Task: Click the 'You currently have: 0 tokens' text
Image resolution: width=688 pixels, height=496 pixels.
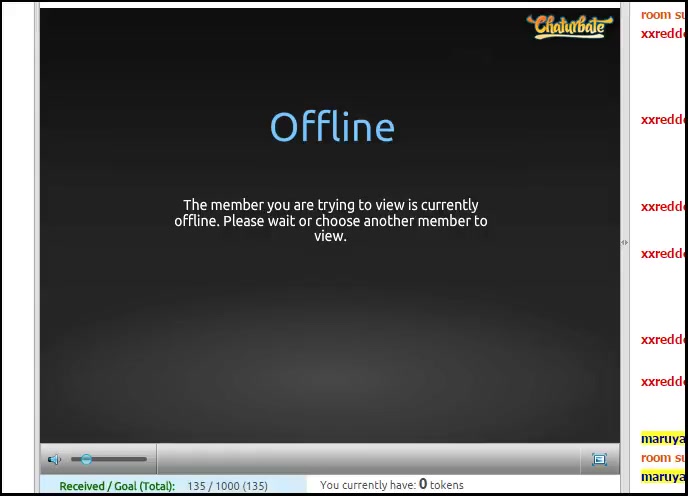Action: 391,485
